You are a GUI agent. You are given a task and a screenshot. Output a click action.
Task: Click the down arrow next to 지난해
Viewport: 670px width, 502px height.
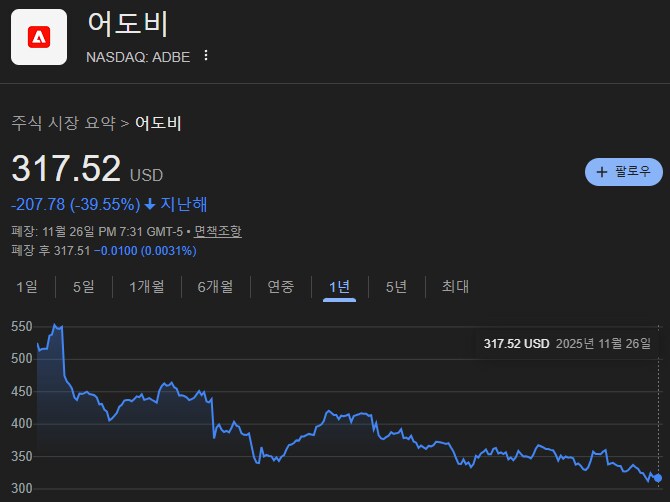click(150, 204)
